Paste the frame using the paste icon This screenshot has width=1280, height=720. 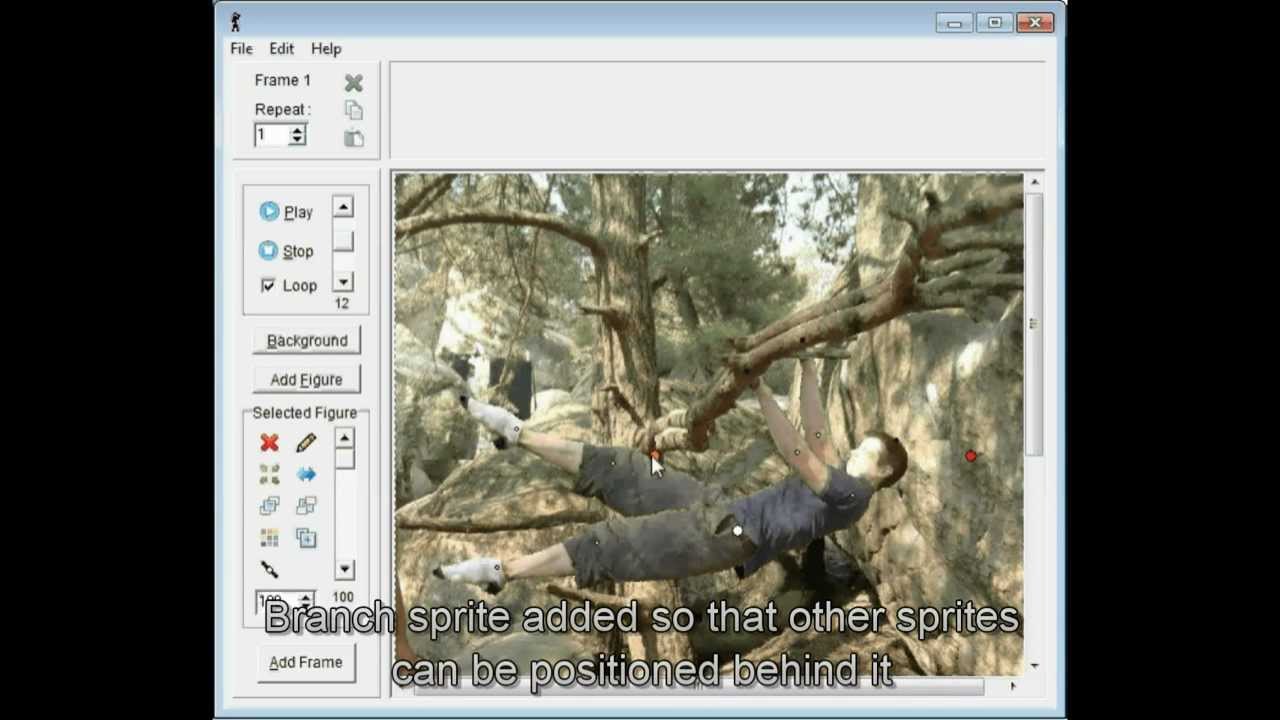click(x=353, y=138)
